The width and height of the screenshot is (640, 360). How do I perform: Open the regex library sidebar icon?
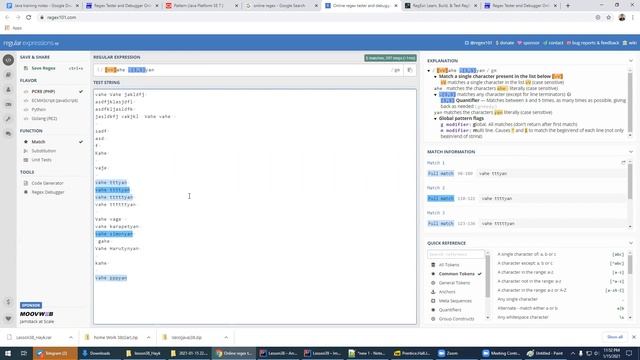(8, 75)
